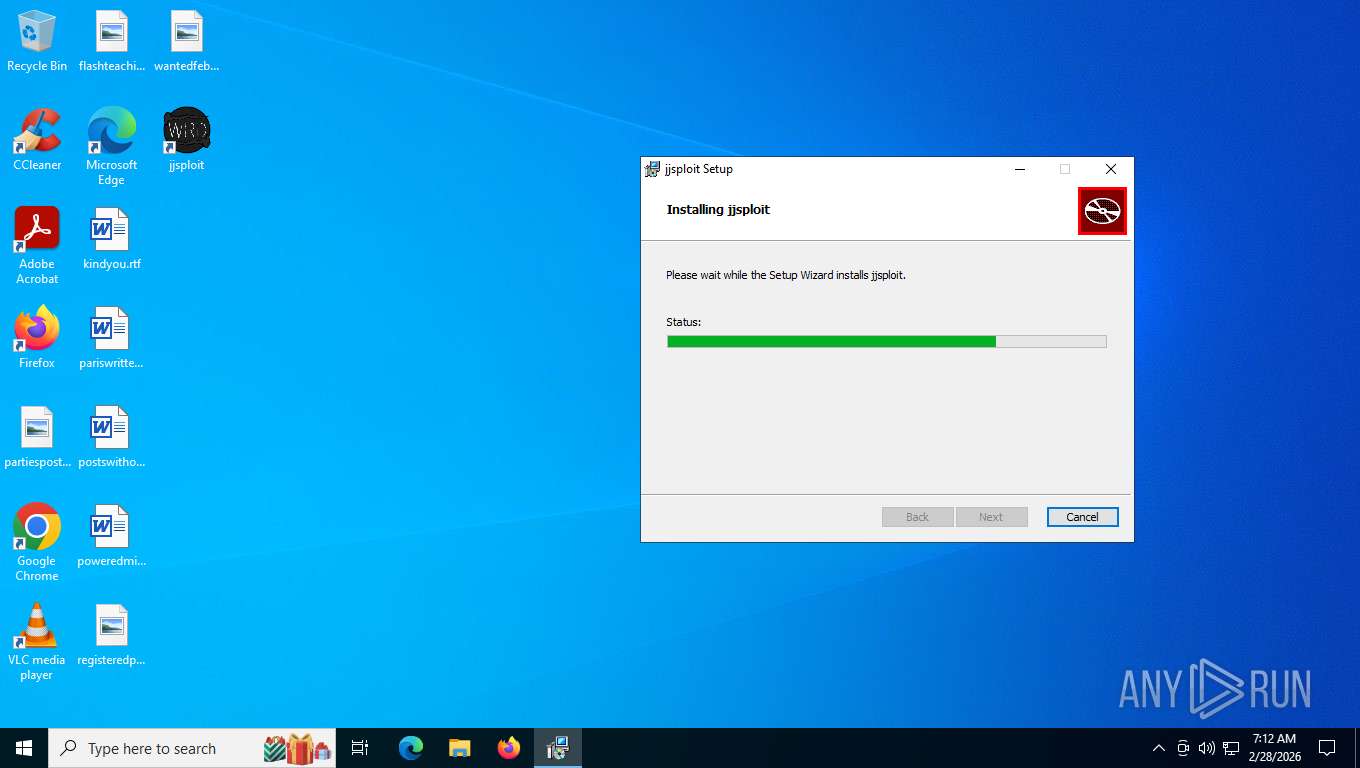Launch Microsoft Edge from the taskbar
Image resolution: width=1360 pixels, height=768 pixels.
pos(411,748)
